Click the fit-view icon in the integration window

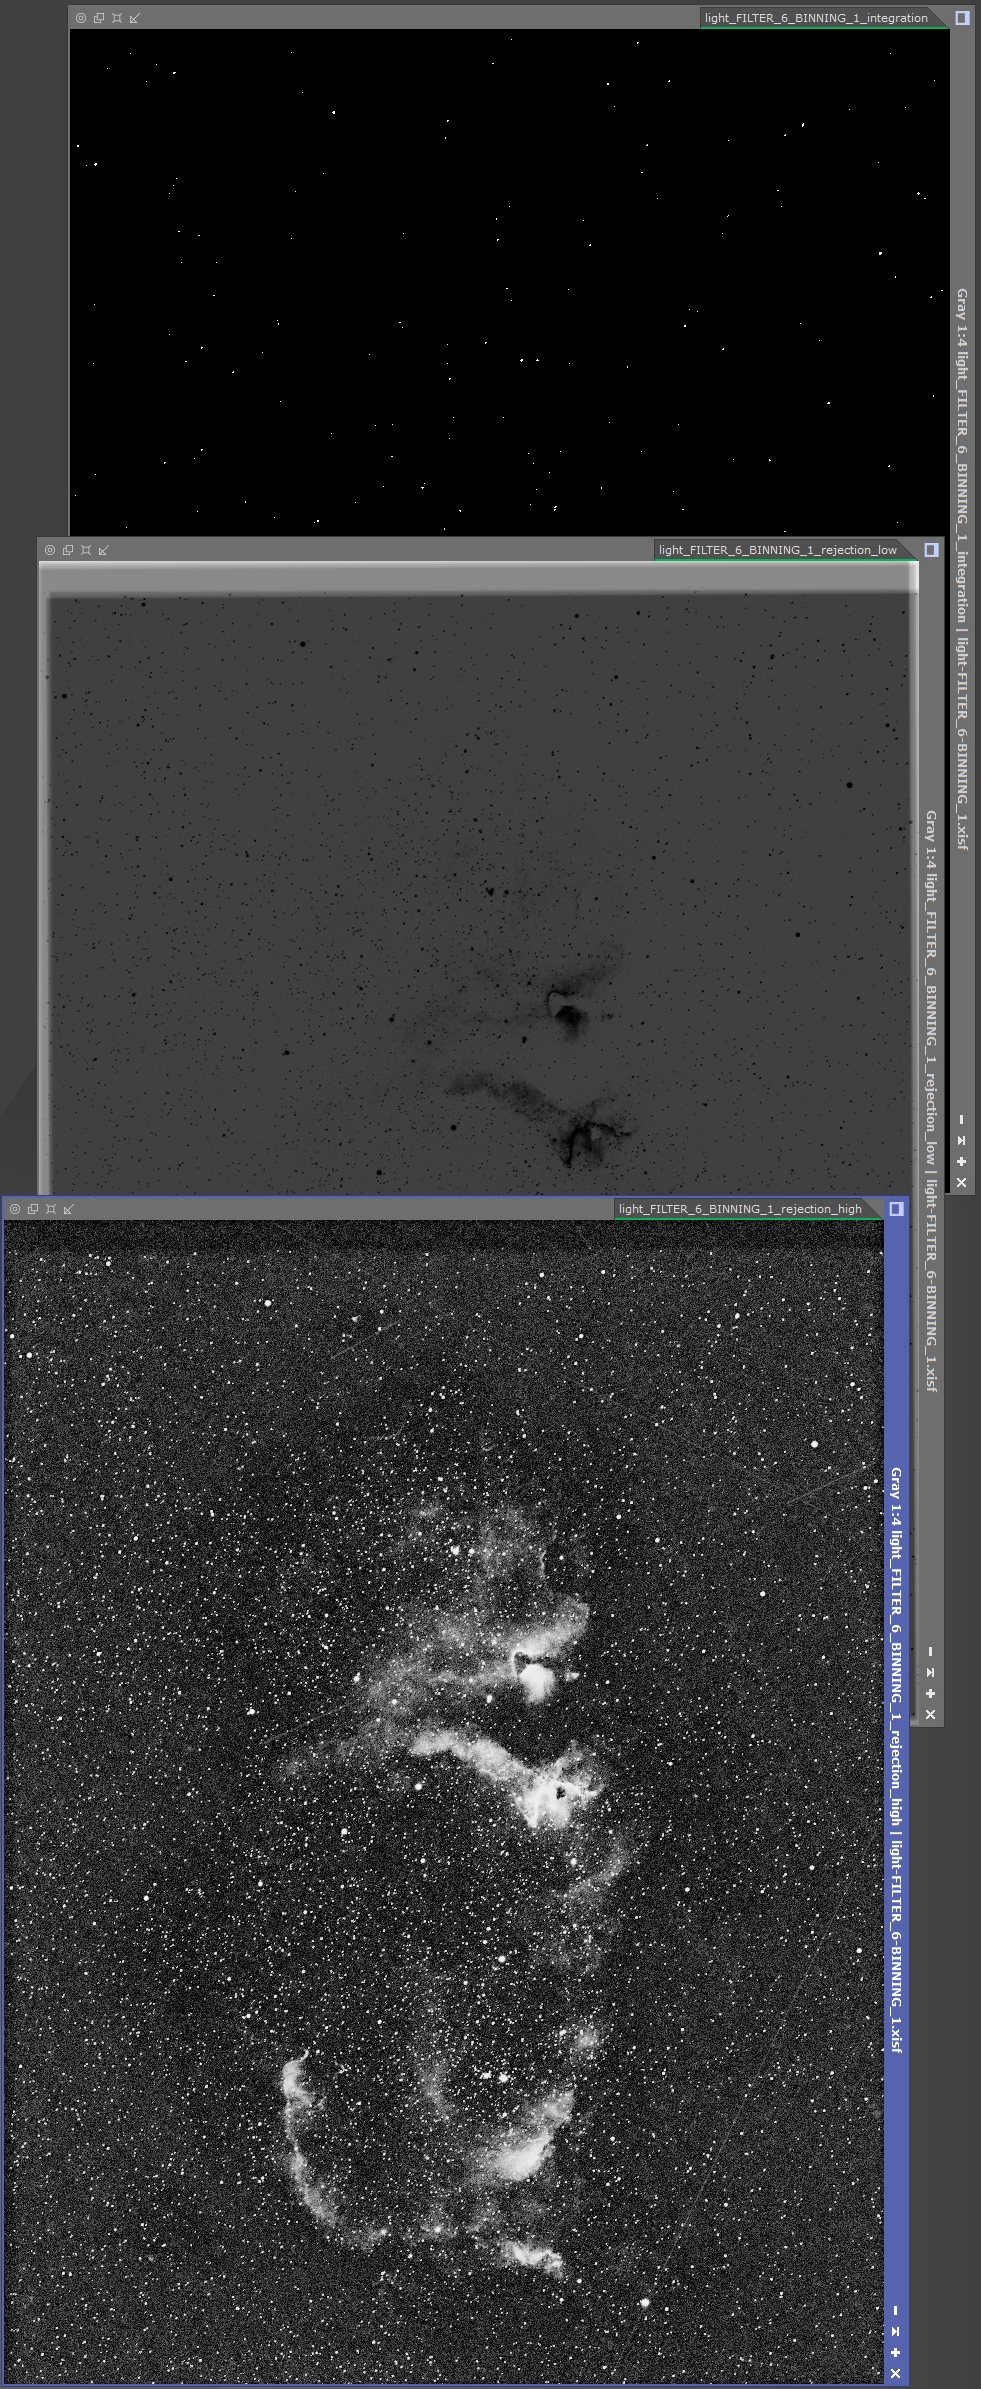click(117, 18)
